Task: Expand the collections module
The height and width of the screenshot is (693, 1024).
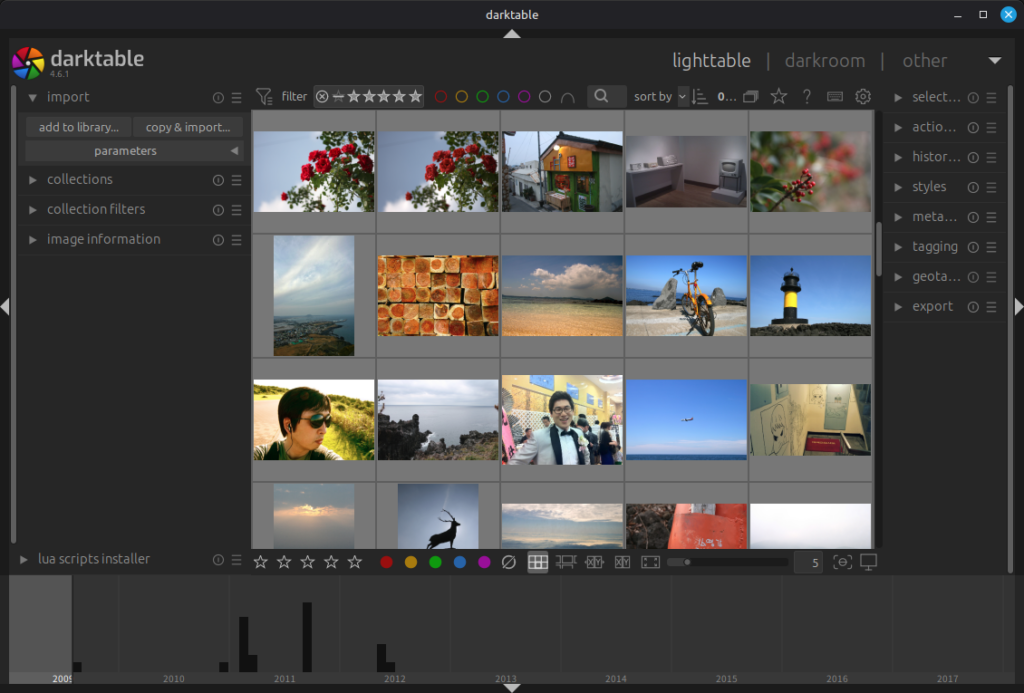Action: coord(80,180)
